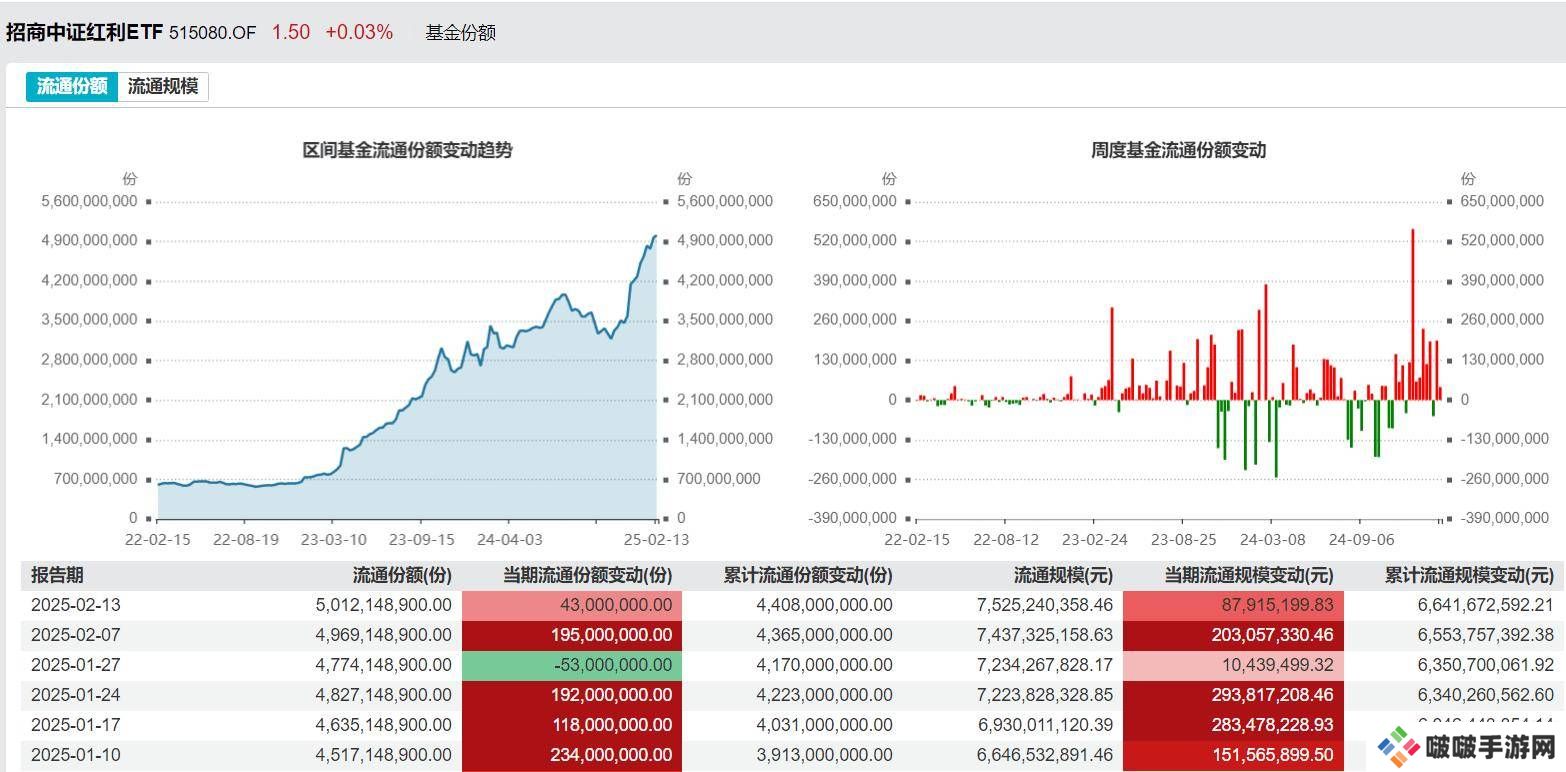Screen dimensions: 1566x772
Task: Sort by 当期流通份额变动(份) column header
Action: 587,575
